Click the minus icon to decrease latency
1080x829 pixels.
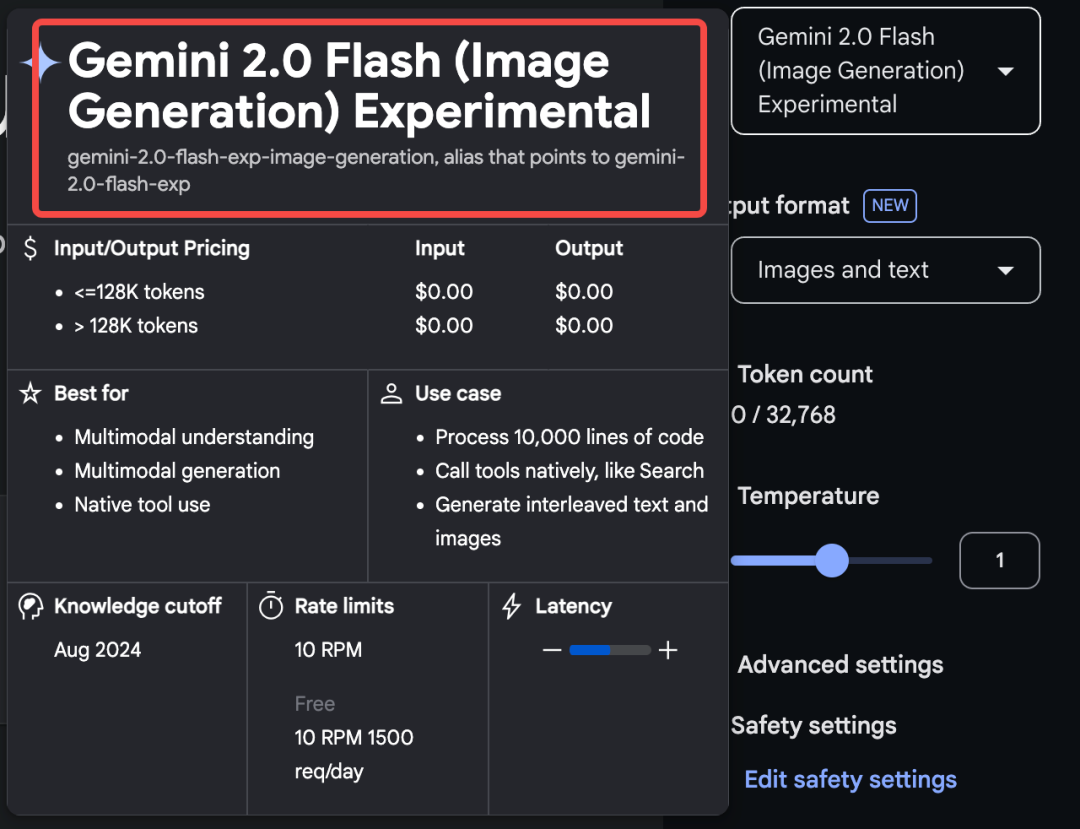[551, 649]
